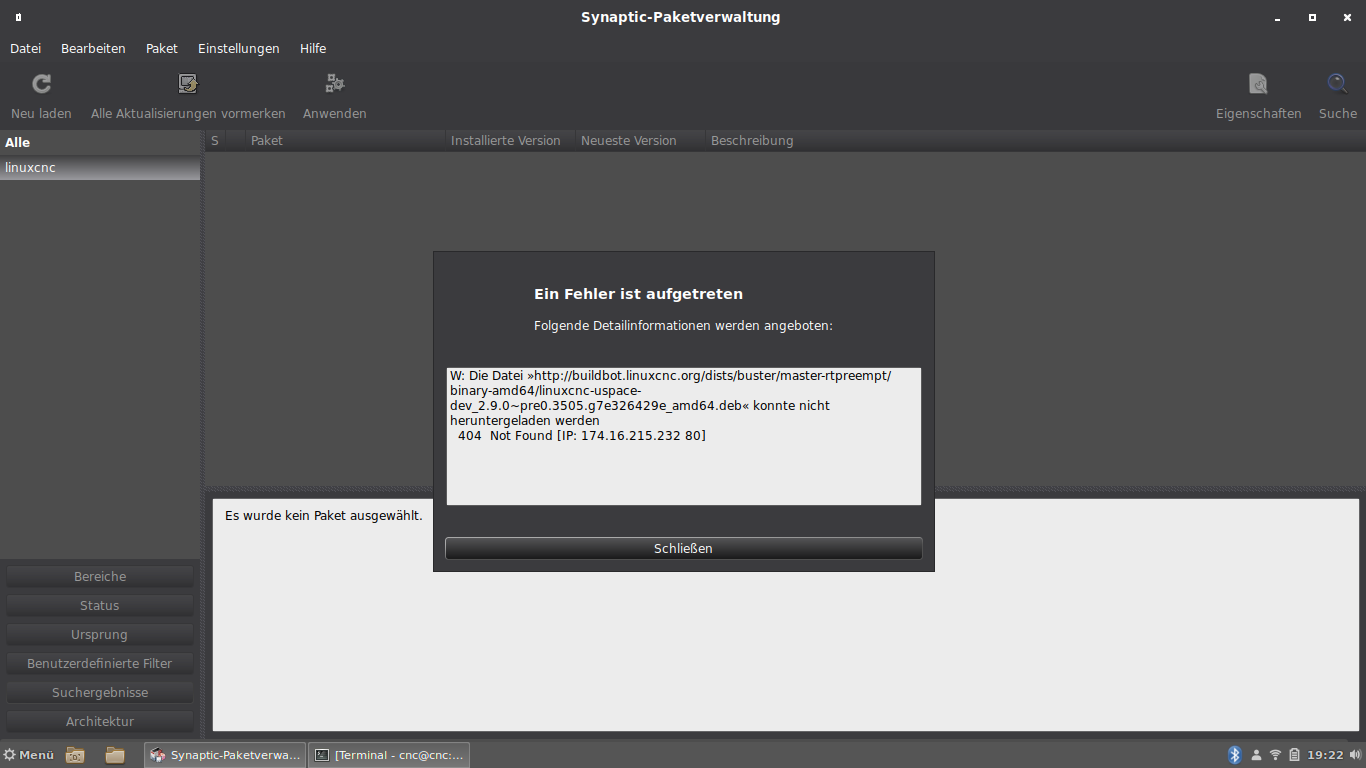The height and width of the screenshot is (768, 1366).
Task: Switch to Synaptic-Paketverwaltung taskbar entry
Action: tap(225, 755)
